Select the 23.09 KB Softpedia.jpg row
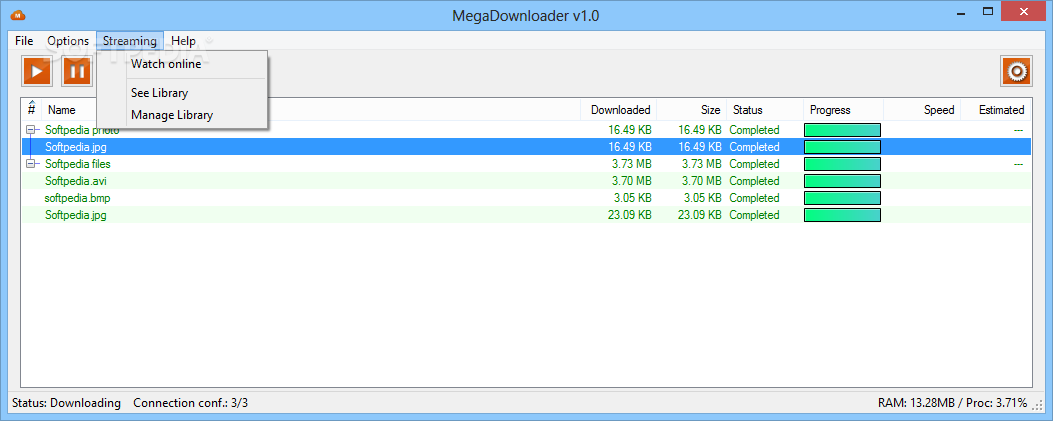The height and width of the screenshot is (421, 1053). (526, 215)
